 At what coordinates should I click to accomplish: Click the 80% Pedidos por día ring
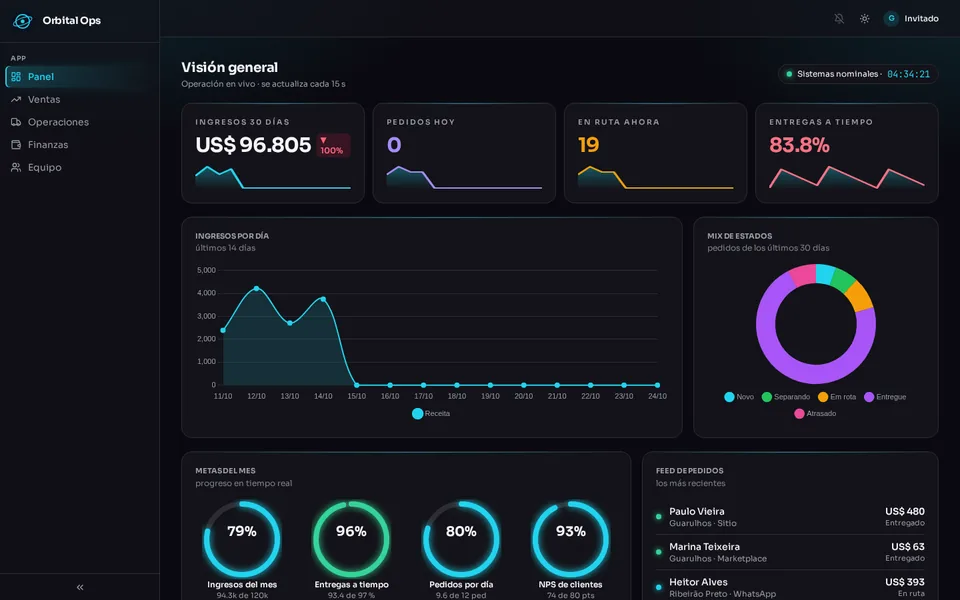tap(461, 539)
